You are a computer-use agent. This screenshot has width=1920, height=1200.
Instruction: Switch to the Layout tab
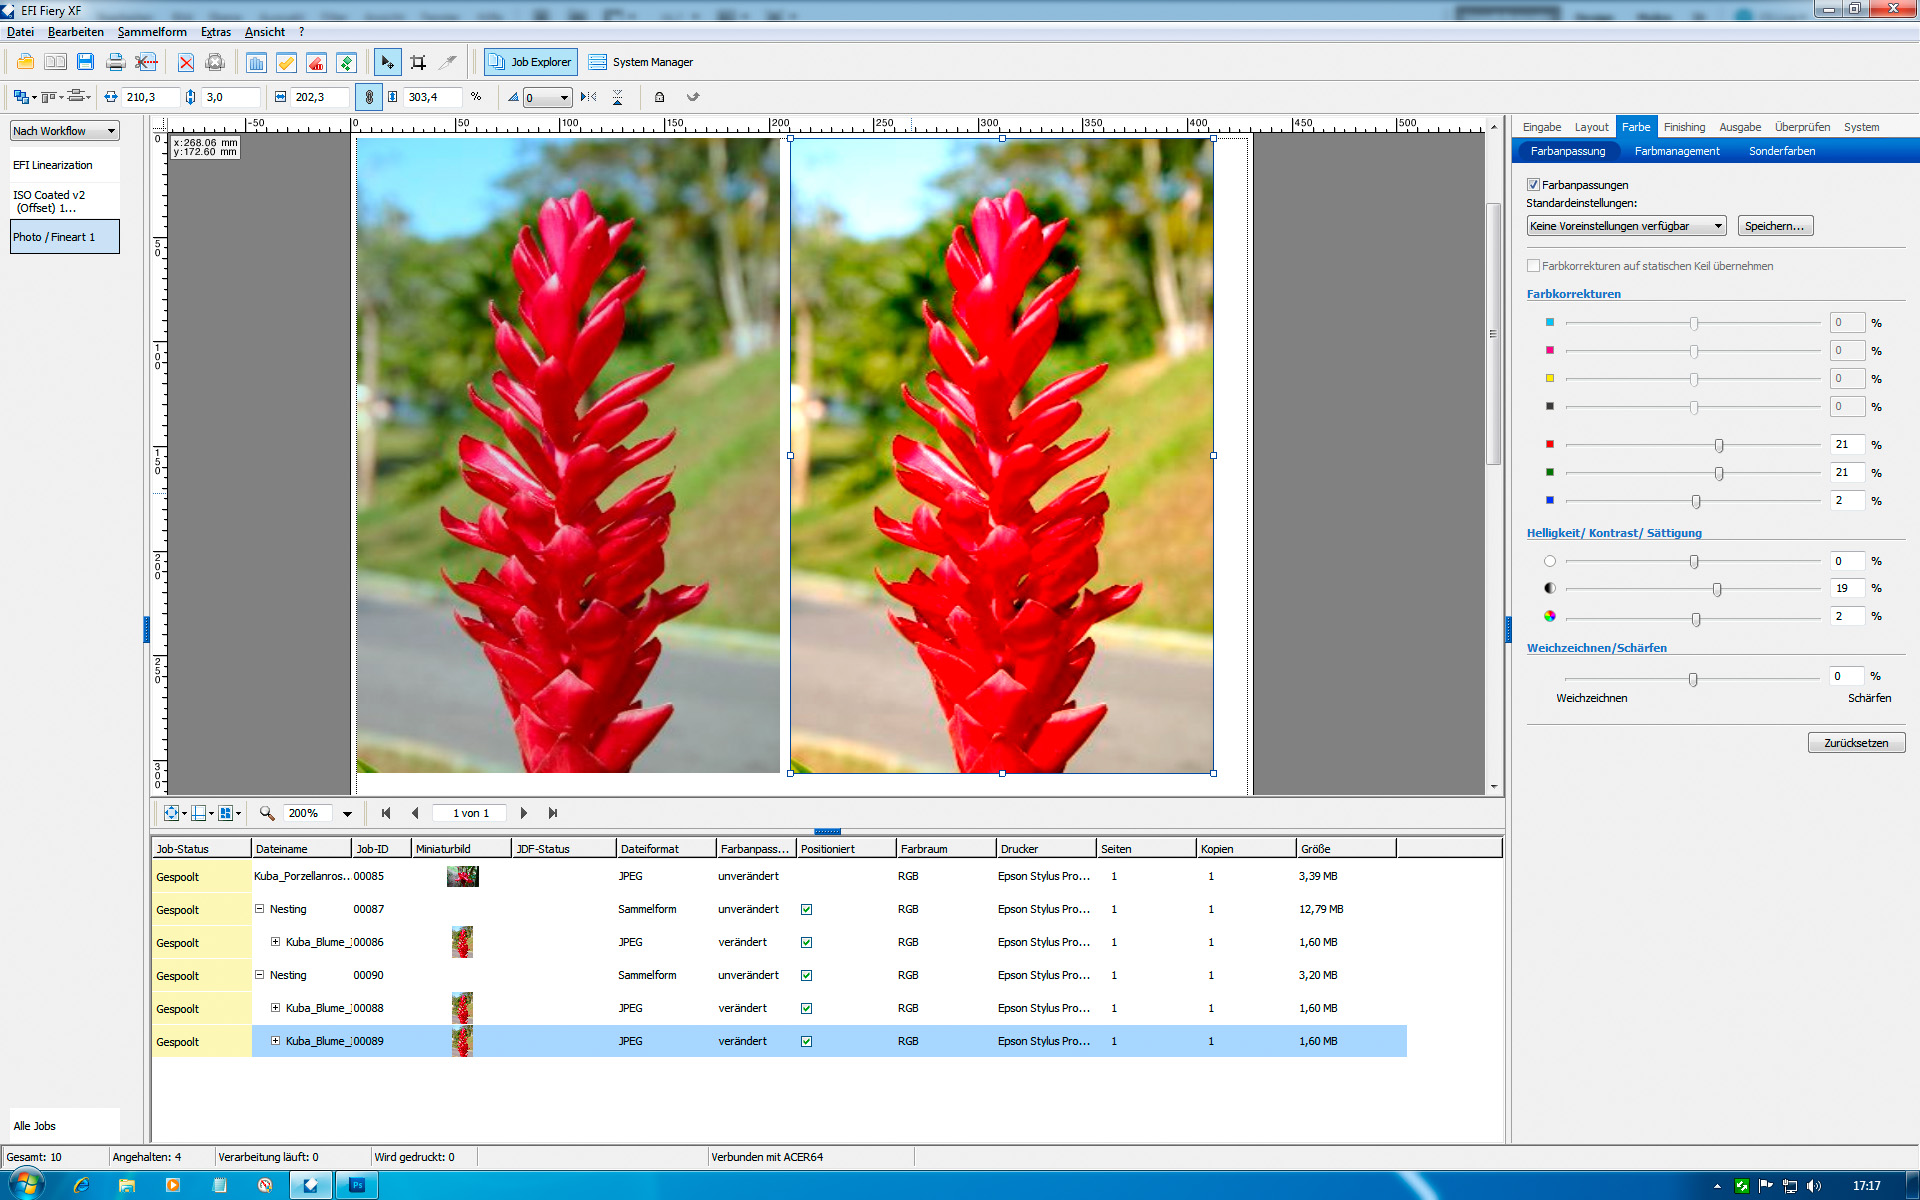click(x=1590, y=127)
